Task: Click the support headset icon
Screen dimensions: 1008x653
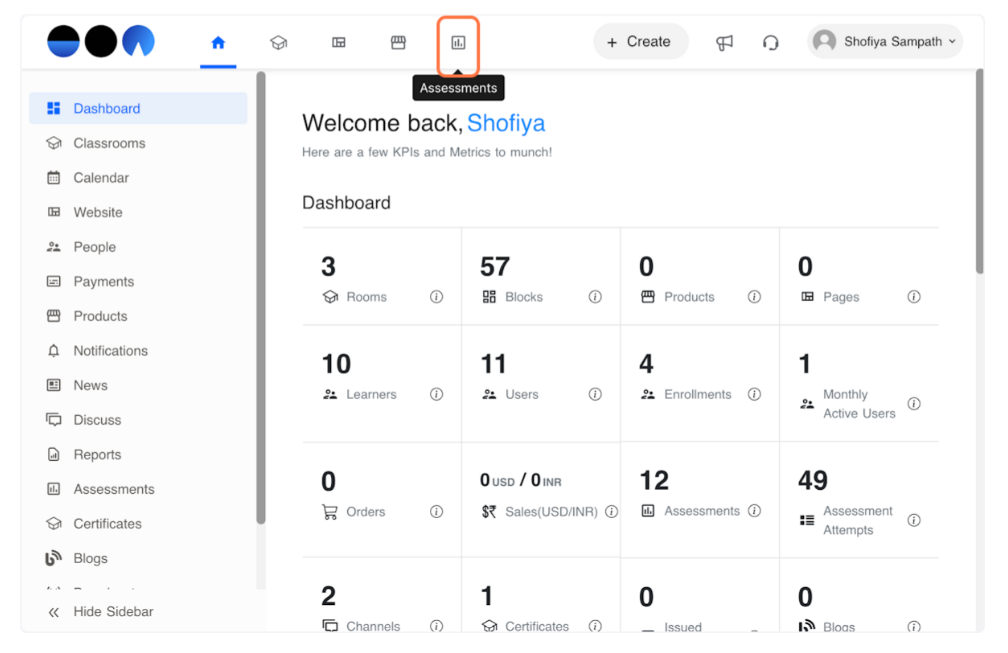Action: pos(770,42)
